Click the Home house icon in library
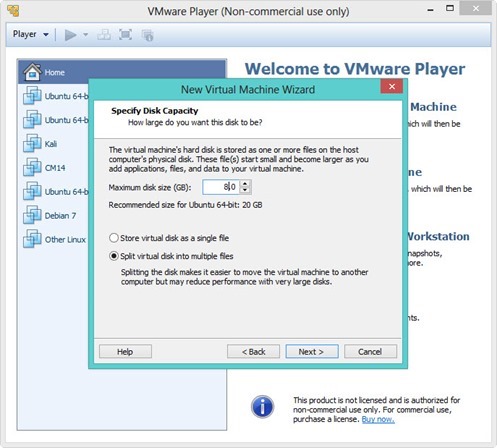The height and width of the screenshot is (448, 497). 32,72
